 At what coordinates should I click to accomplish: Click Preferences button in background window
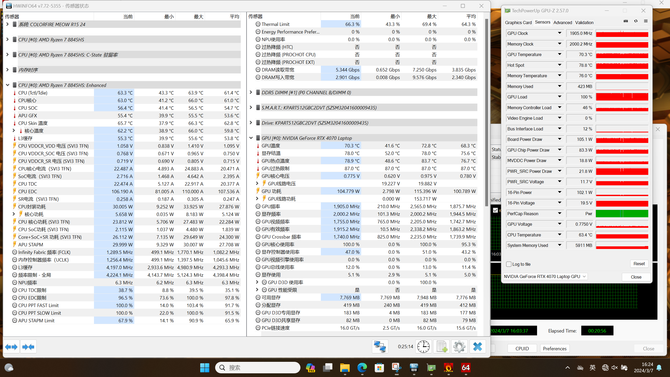pos(554,349)
